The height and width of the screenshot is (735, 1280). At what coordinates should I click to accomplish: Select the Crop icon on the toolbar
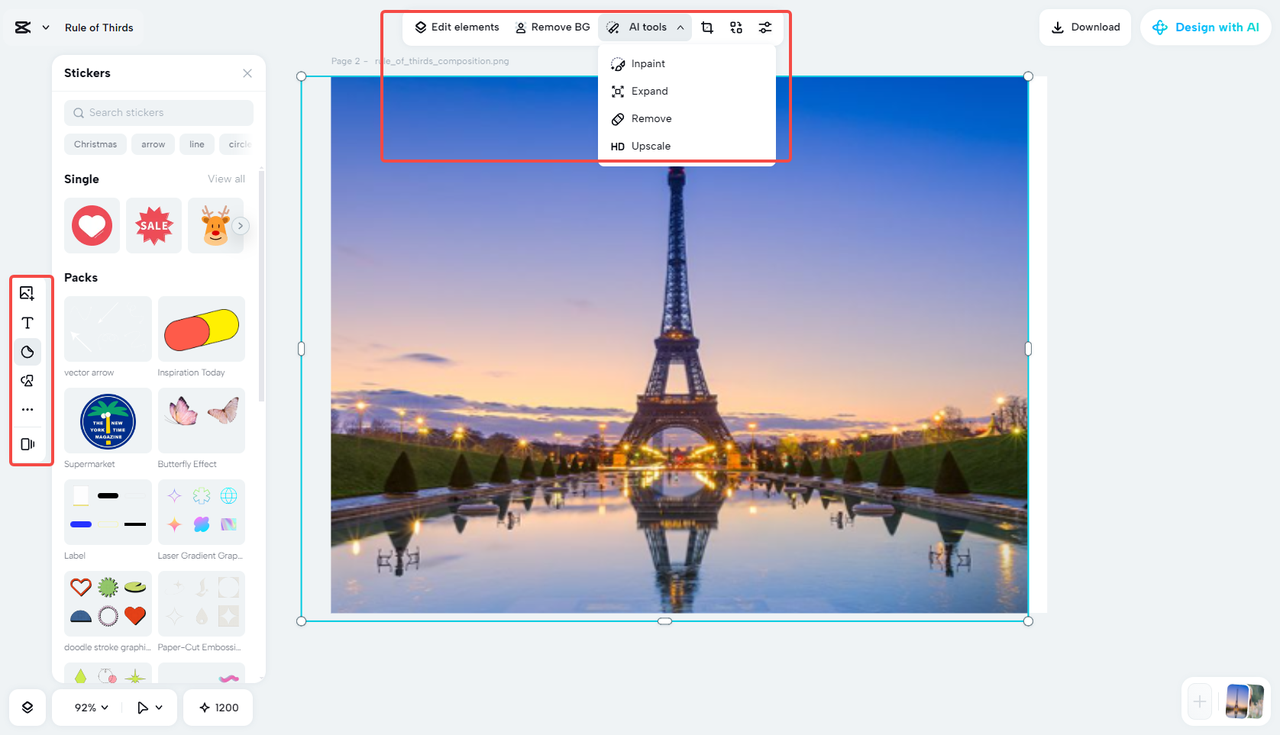pos(707,27)
